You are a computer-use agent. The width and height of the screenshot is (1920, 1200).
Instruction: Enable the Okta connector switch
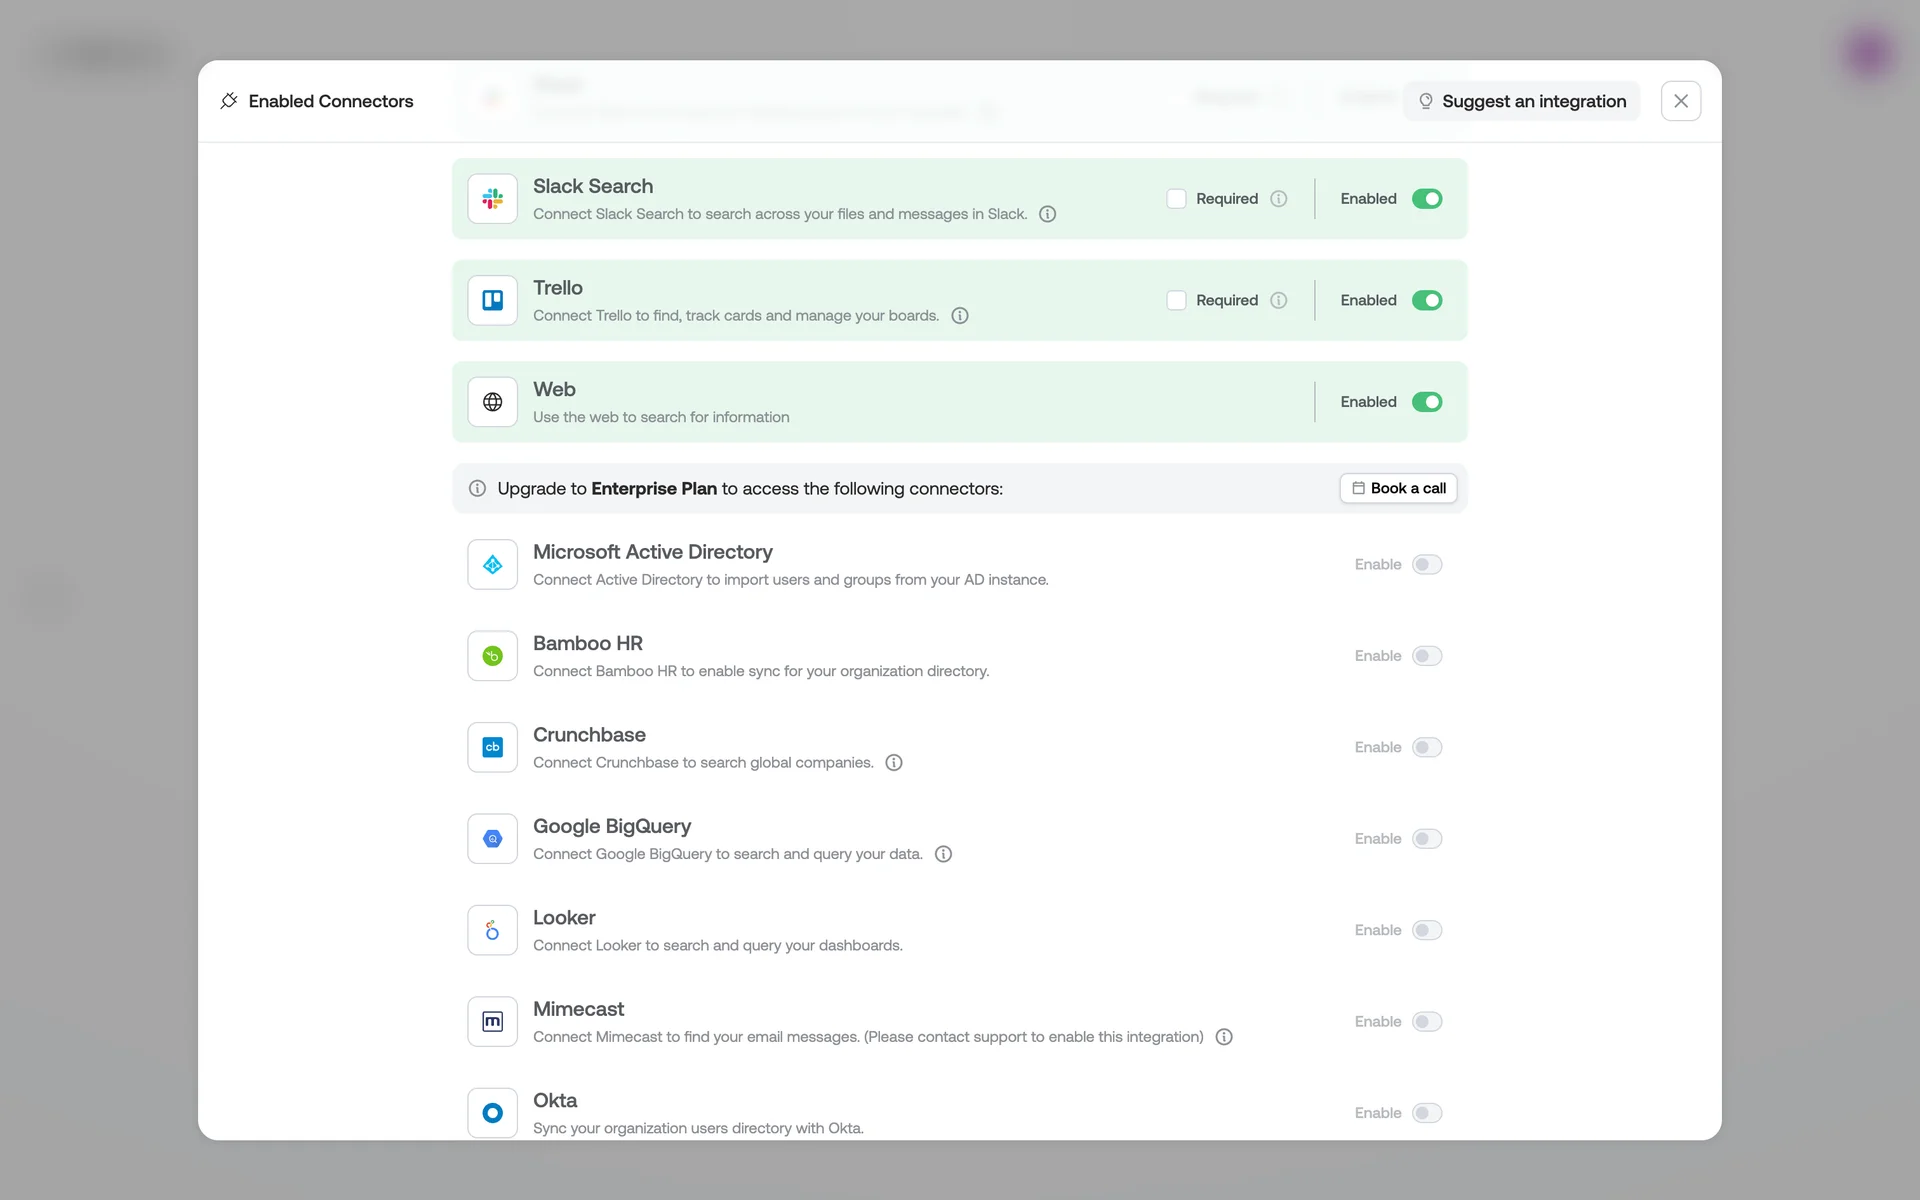(x=1426, y=1113)
